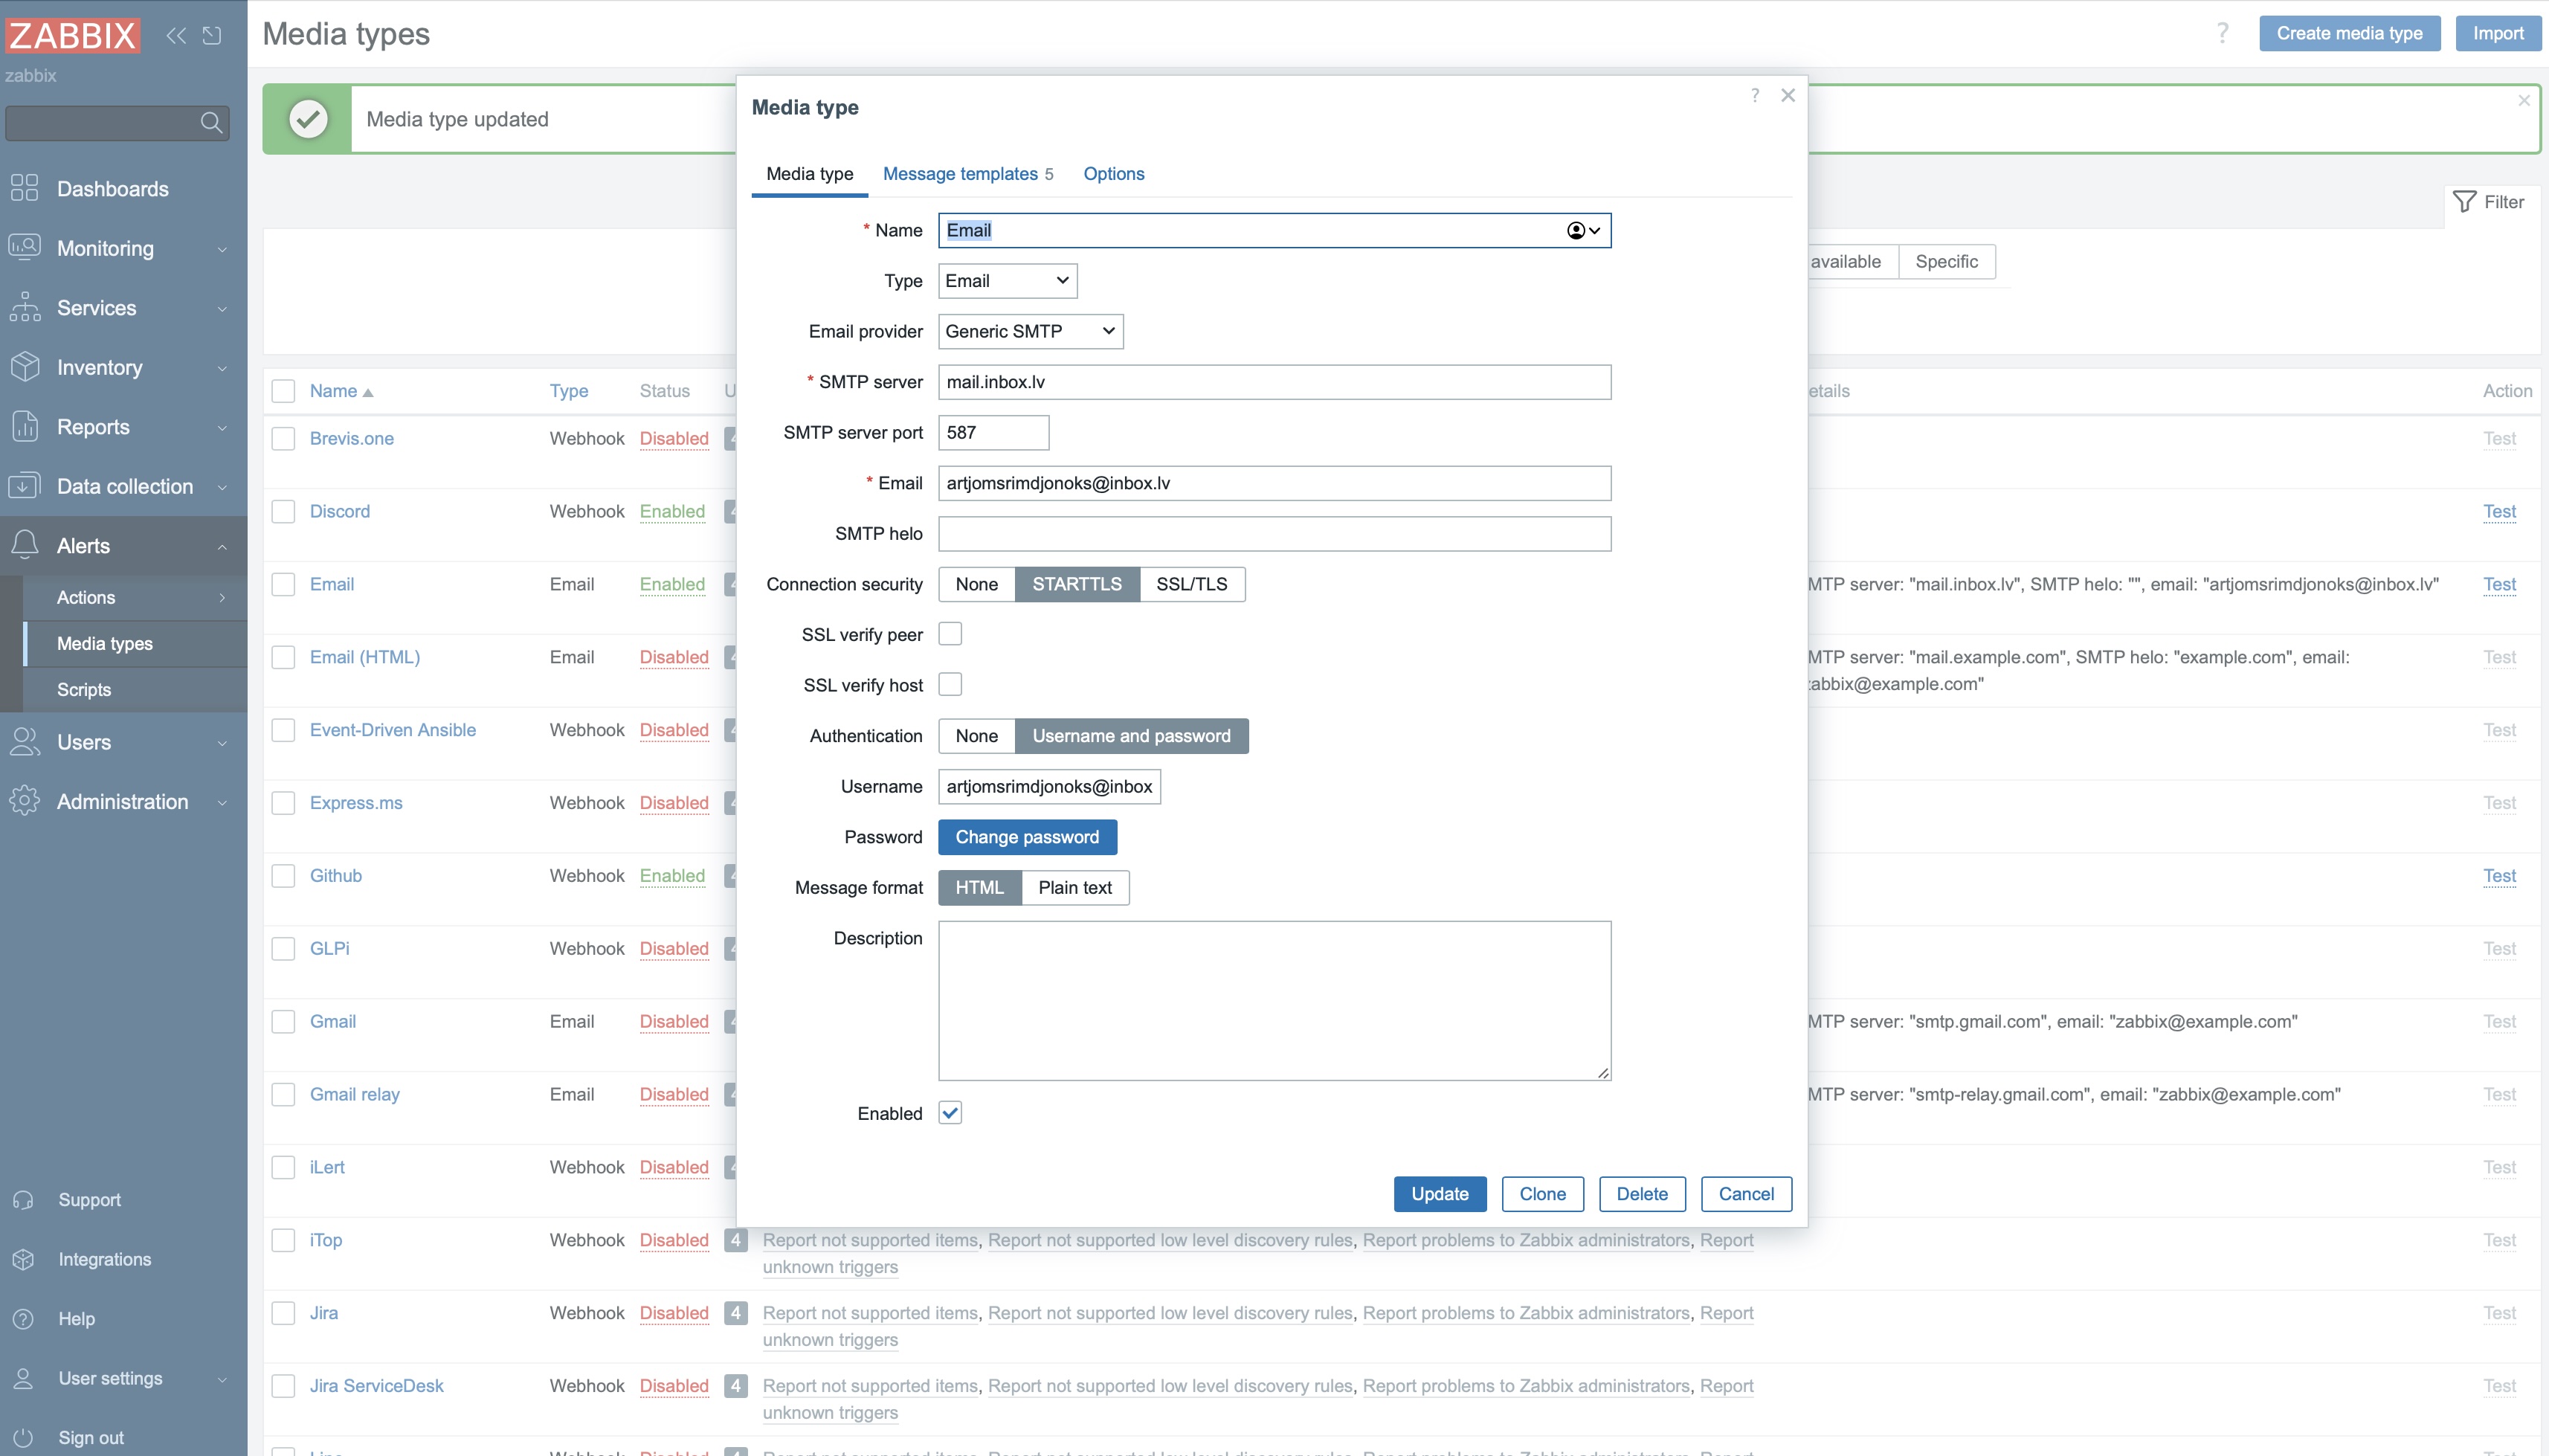
Task: Open Integrations in the sidebar
Action: [x=104, y=1259]
